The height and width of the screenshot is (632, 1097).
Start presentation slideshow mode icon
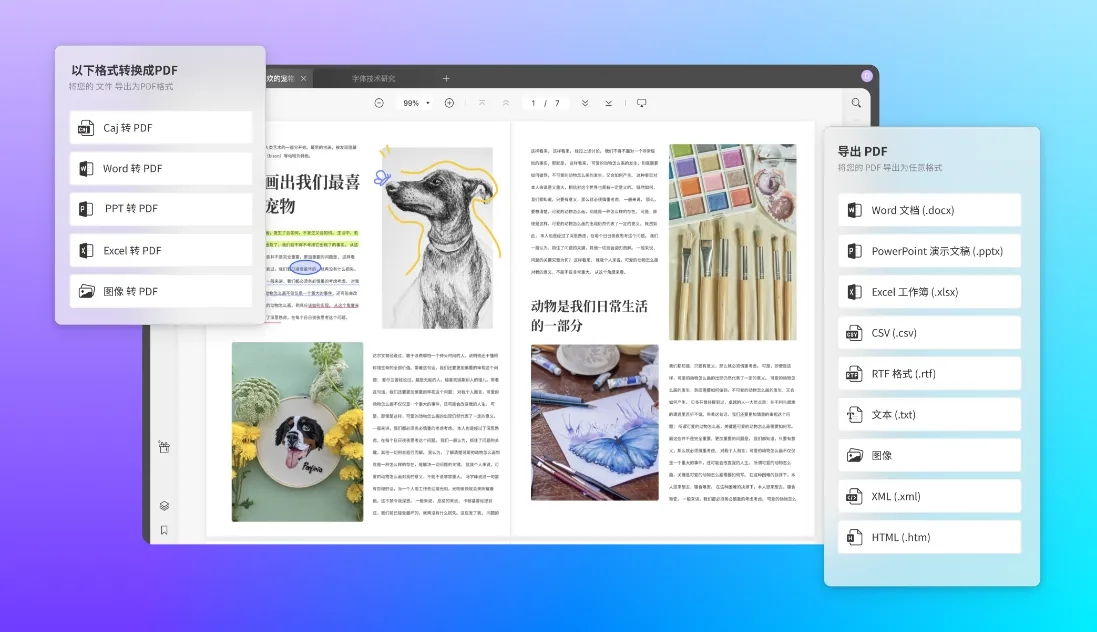[641, 103]
